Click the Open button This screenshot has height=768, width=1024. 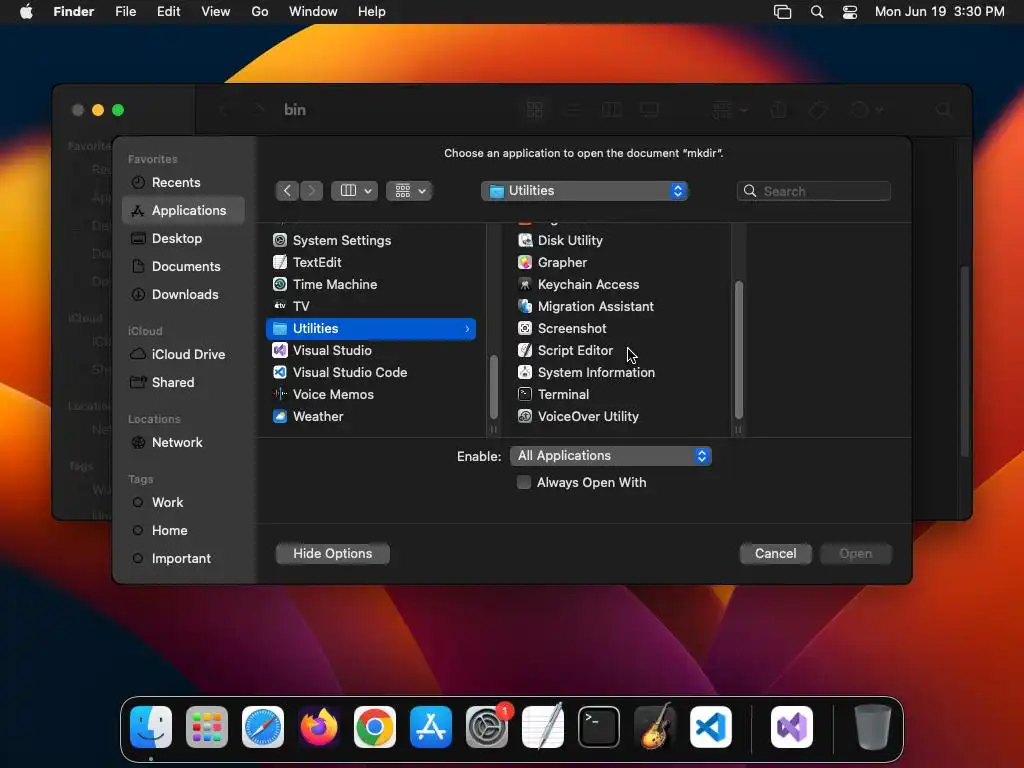click(856, 554)
